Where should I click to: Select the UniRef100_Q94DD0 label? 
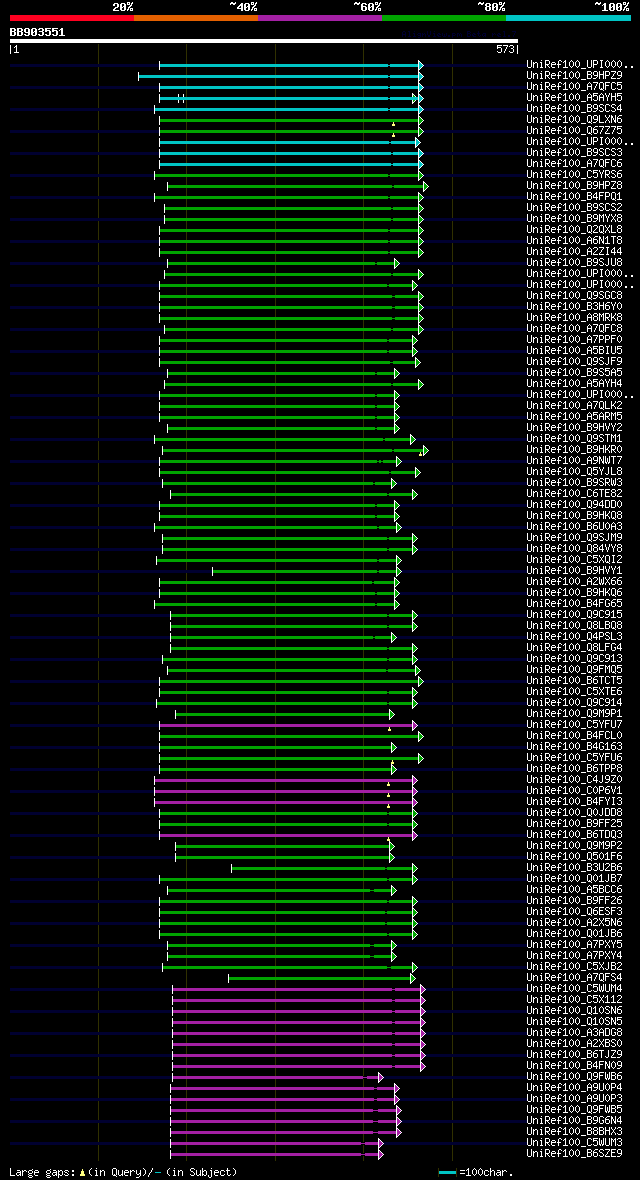(x=574, y=504)
